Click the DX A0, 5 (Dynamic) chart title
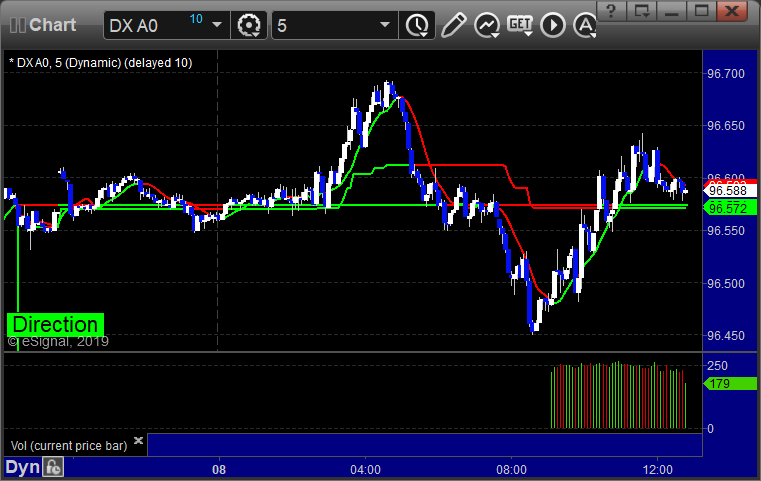Image resolution: width=761 pixels, height=481 pixels. [101, 63]
